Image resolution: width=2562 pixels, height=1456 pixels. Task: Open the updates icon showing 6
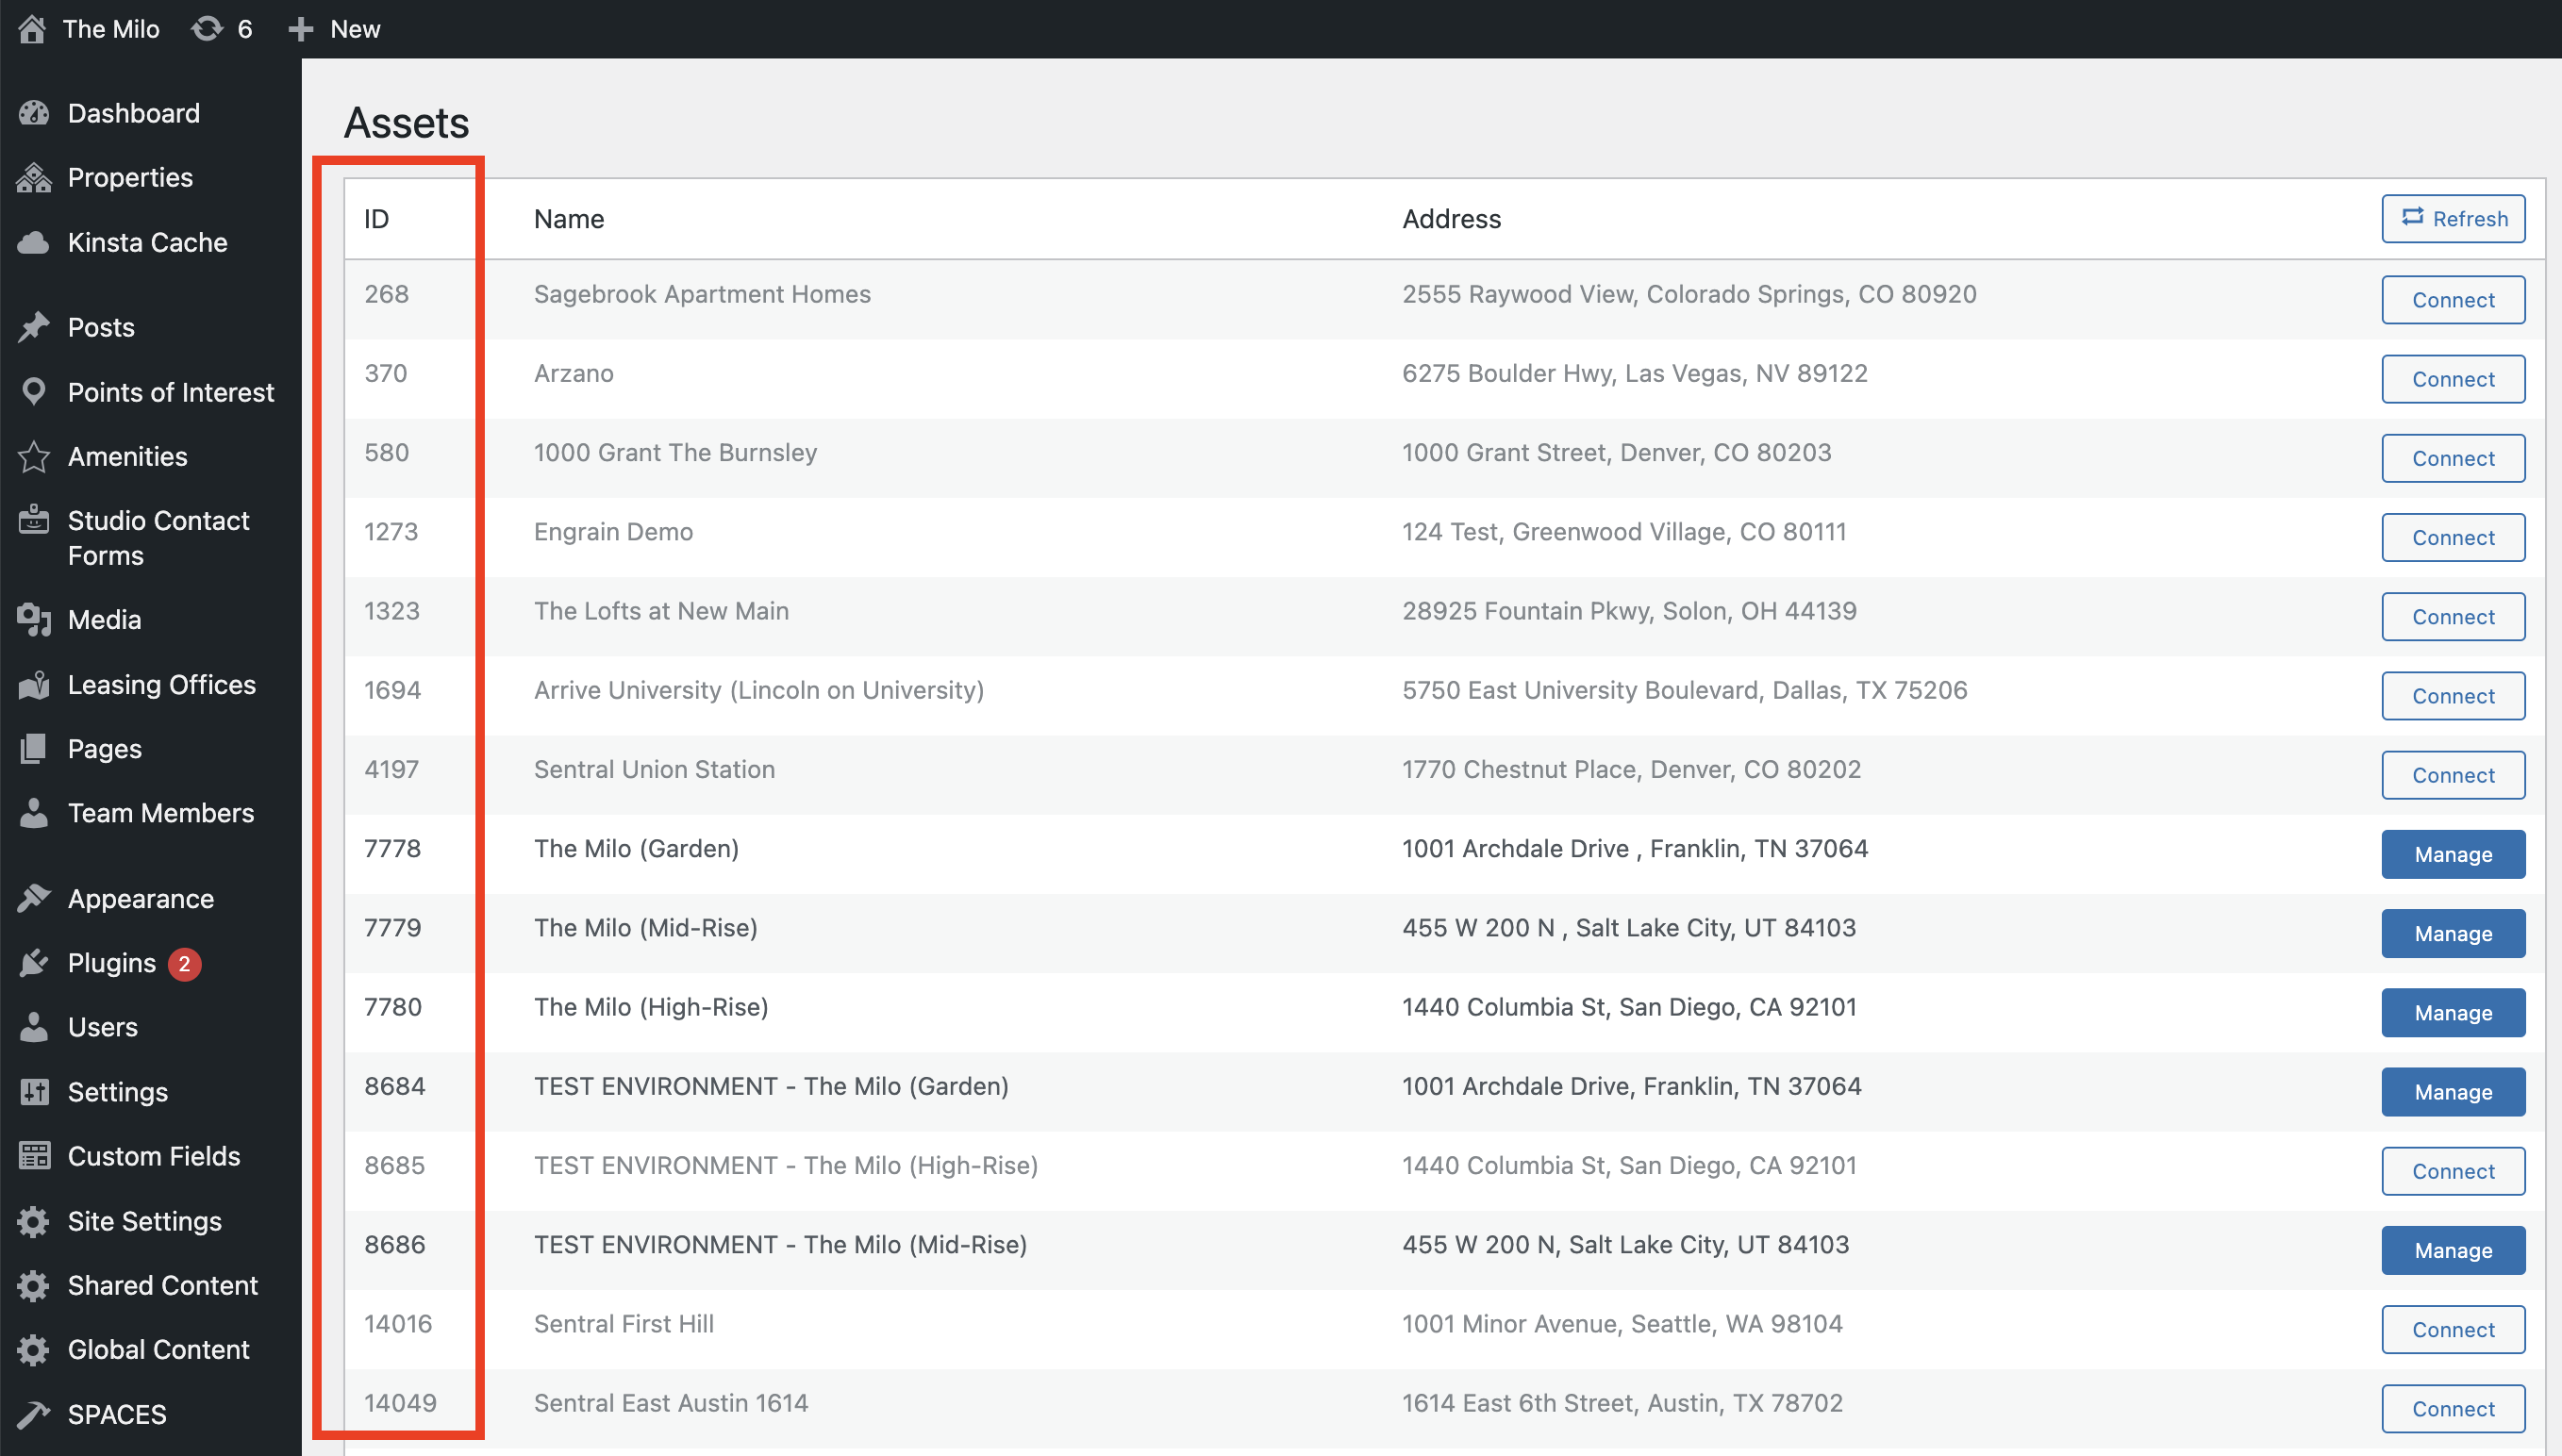pos(207,29)
